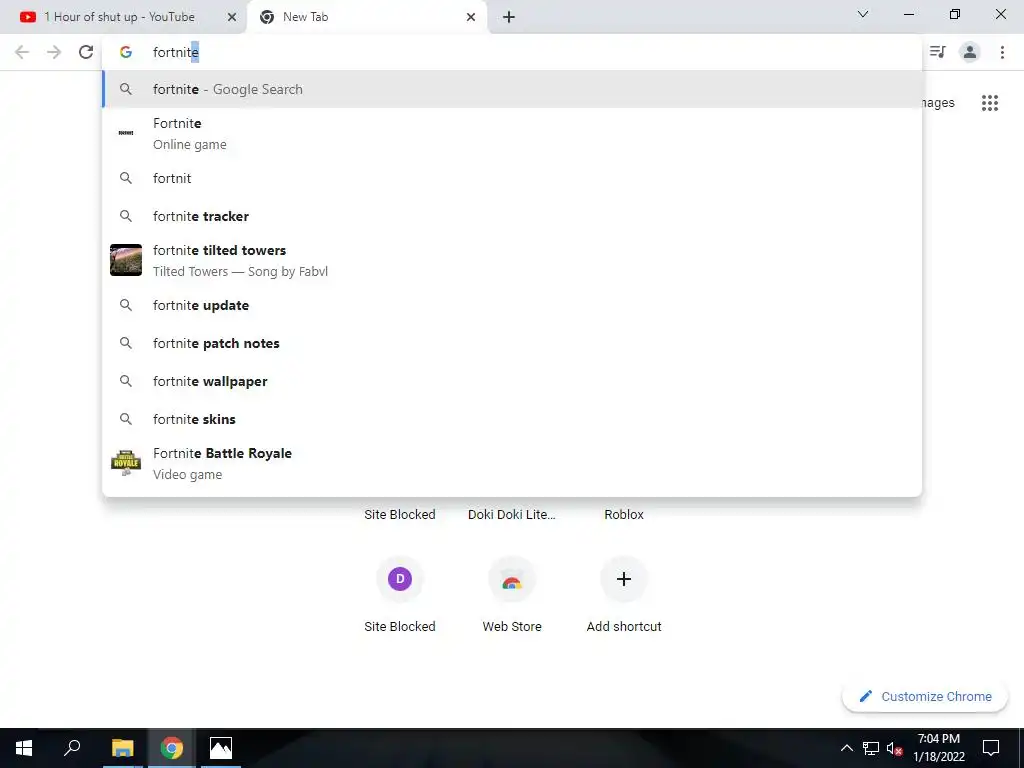Open the Photos app on taskbar
This screenshot has height=768, width=1024.
pos(221,748)
